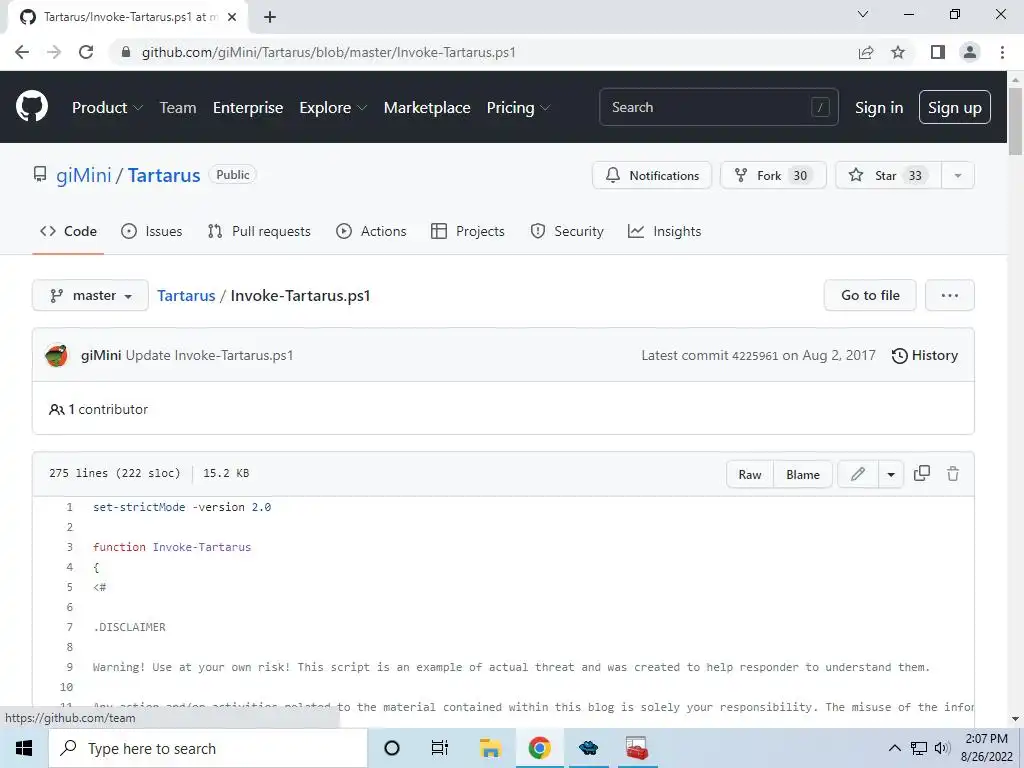Open Cortana circle on the taskbar

pos(392,748)
